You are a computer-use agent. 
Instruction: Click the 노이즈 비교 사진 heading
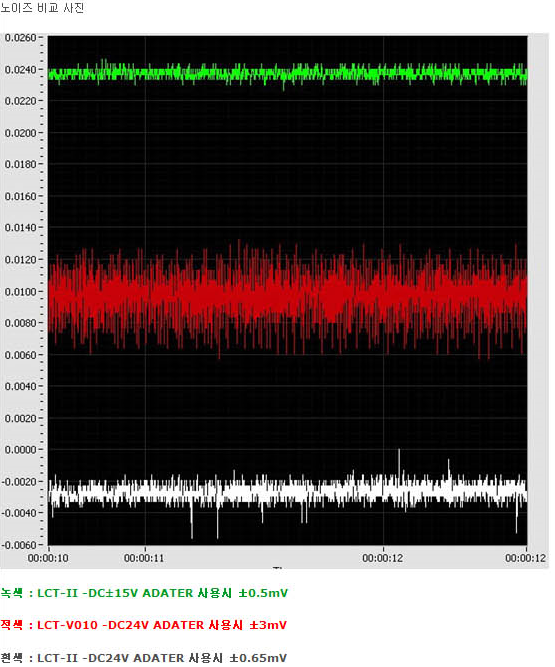point(42,8)
